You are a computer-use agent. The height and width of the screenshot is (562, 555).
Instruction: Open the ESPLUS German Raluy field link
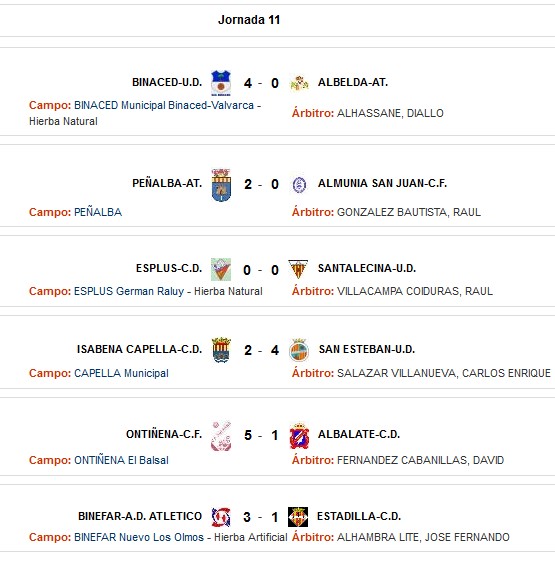129,291
